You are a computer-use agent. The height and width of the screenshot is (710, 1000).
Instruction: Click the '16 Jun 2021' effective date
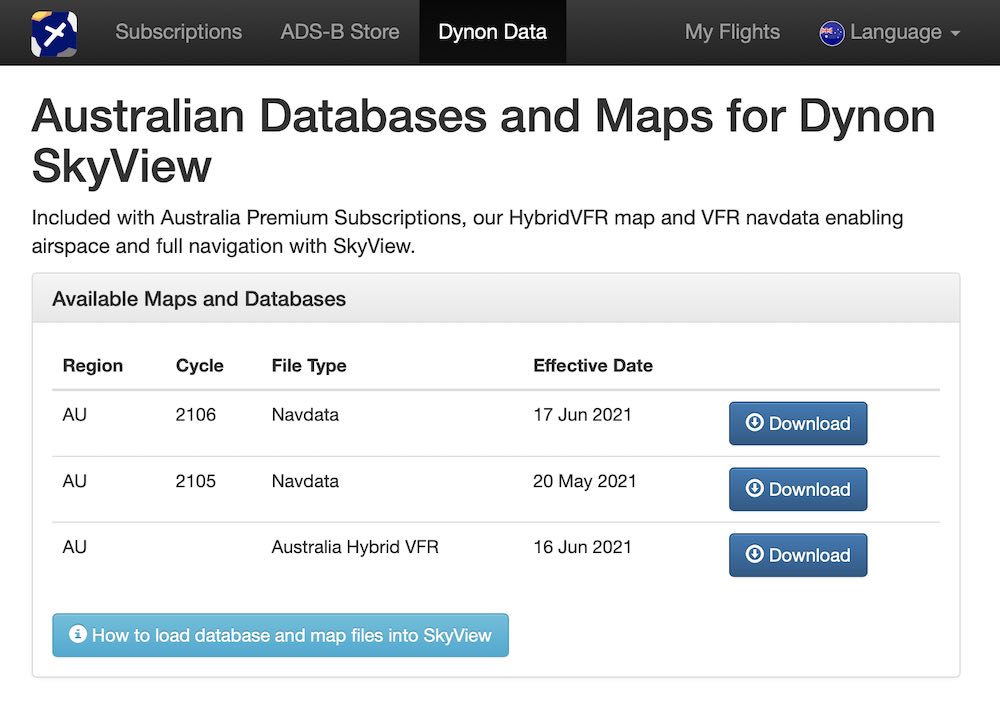tap(582, 547)
